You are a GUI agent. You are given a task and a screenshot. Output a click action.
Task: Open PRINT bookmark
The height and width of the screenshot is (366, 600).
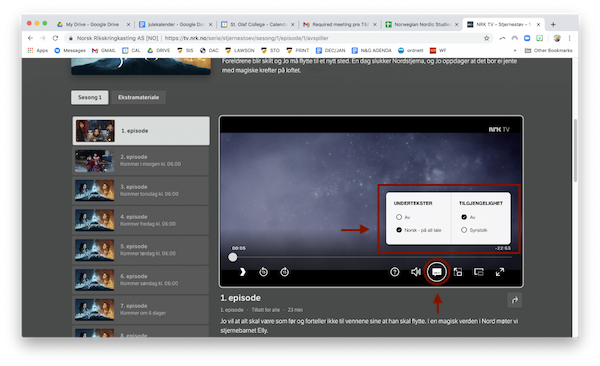click(x=298, y=50)
